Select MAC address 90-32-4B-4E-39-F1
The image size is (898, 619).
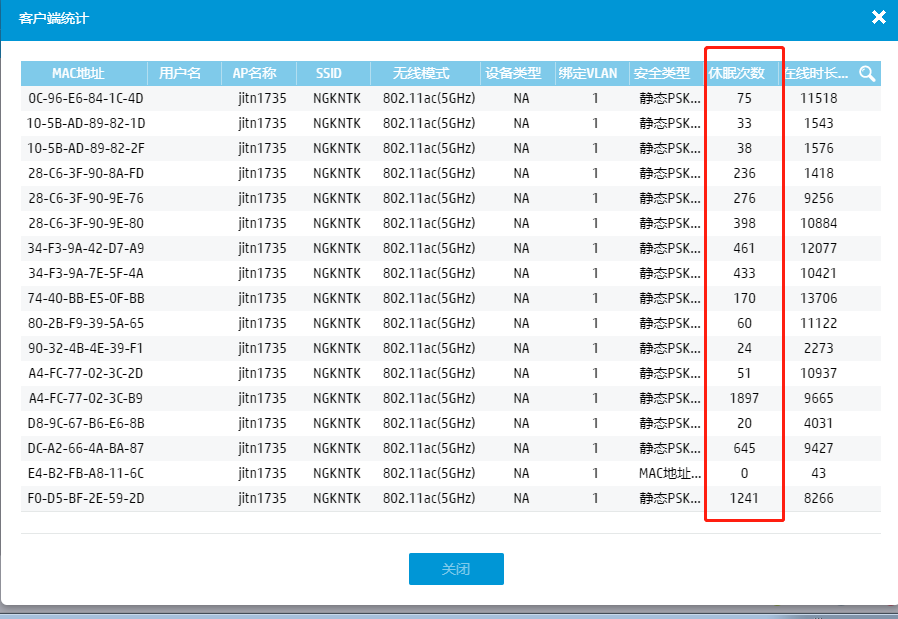pyautogui.click(x=86, y=349)
